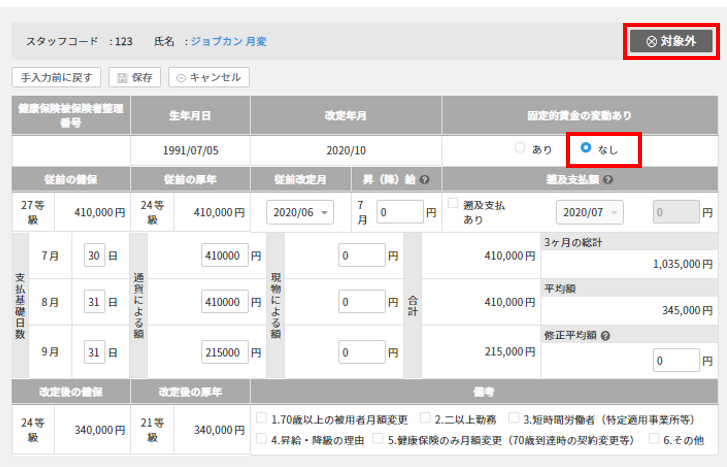Viewport: 727px width, 467px height.
Task: Enable the 遡及支払あり checkbox
Action: pyautogui.click(x=454, y=204)
